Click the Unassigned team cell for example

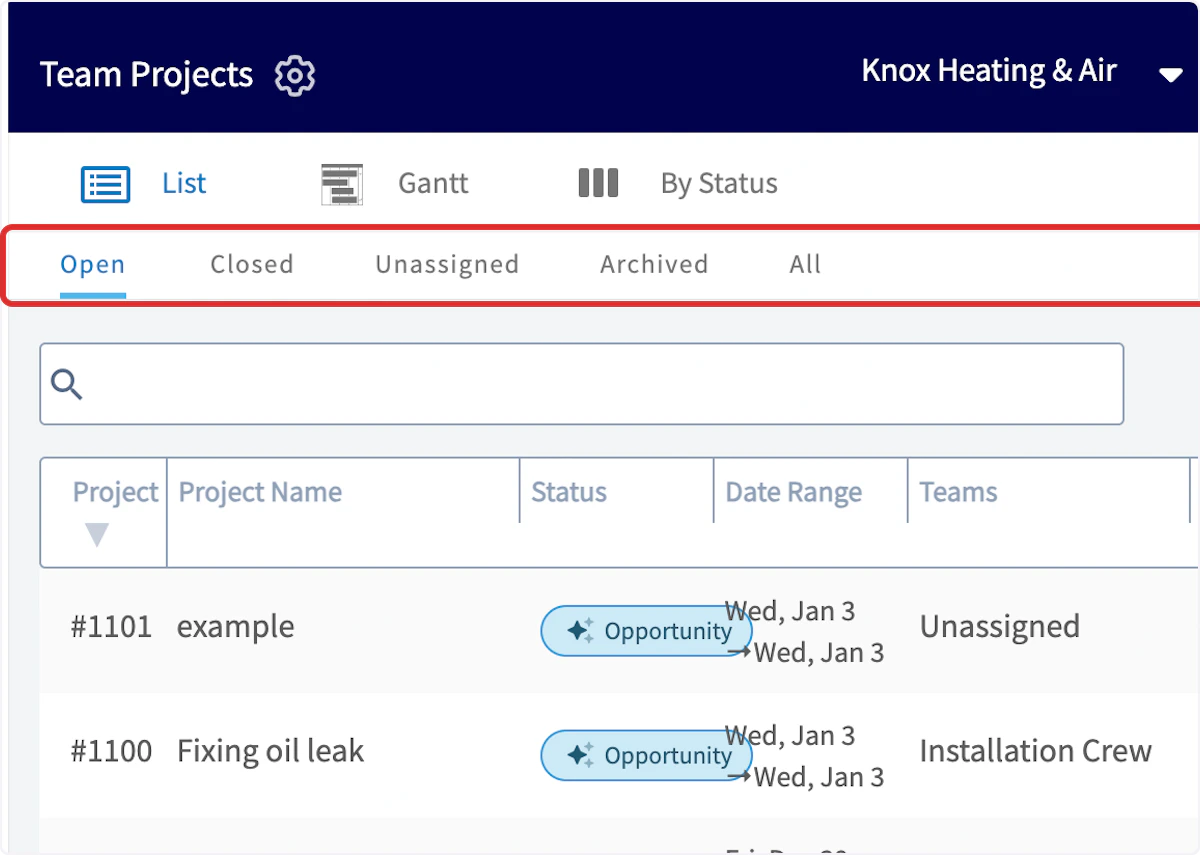[x=1000, y=627]
